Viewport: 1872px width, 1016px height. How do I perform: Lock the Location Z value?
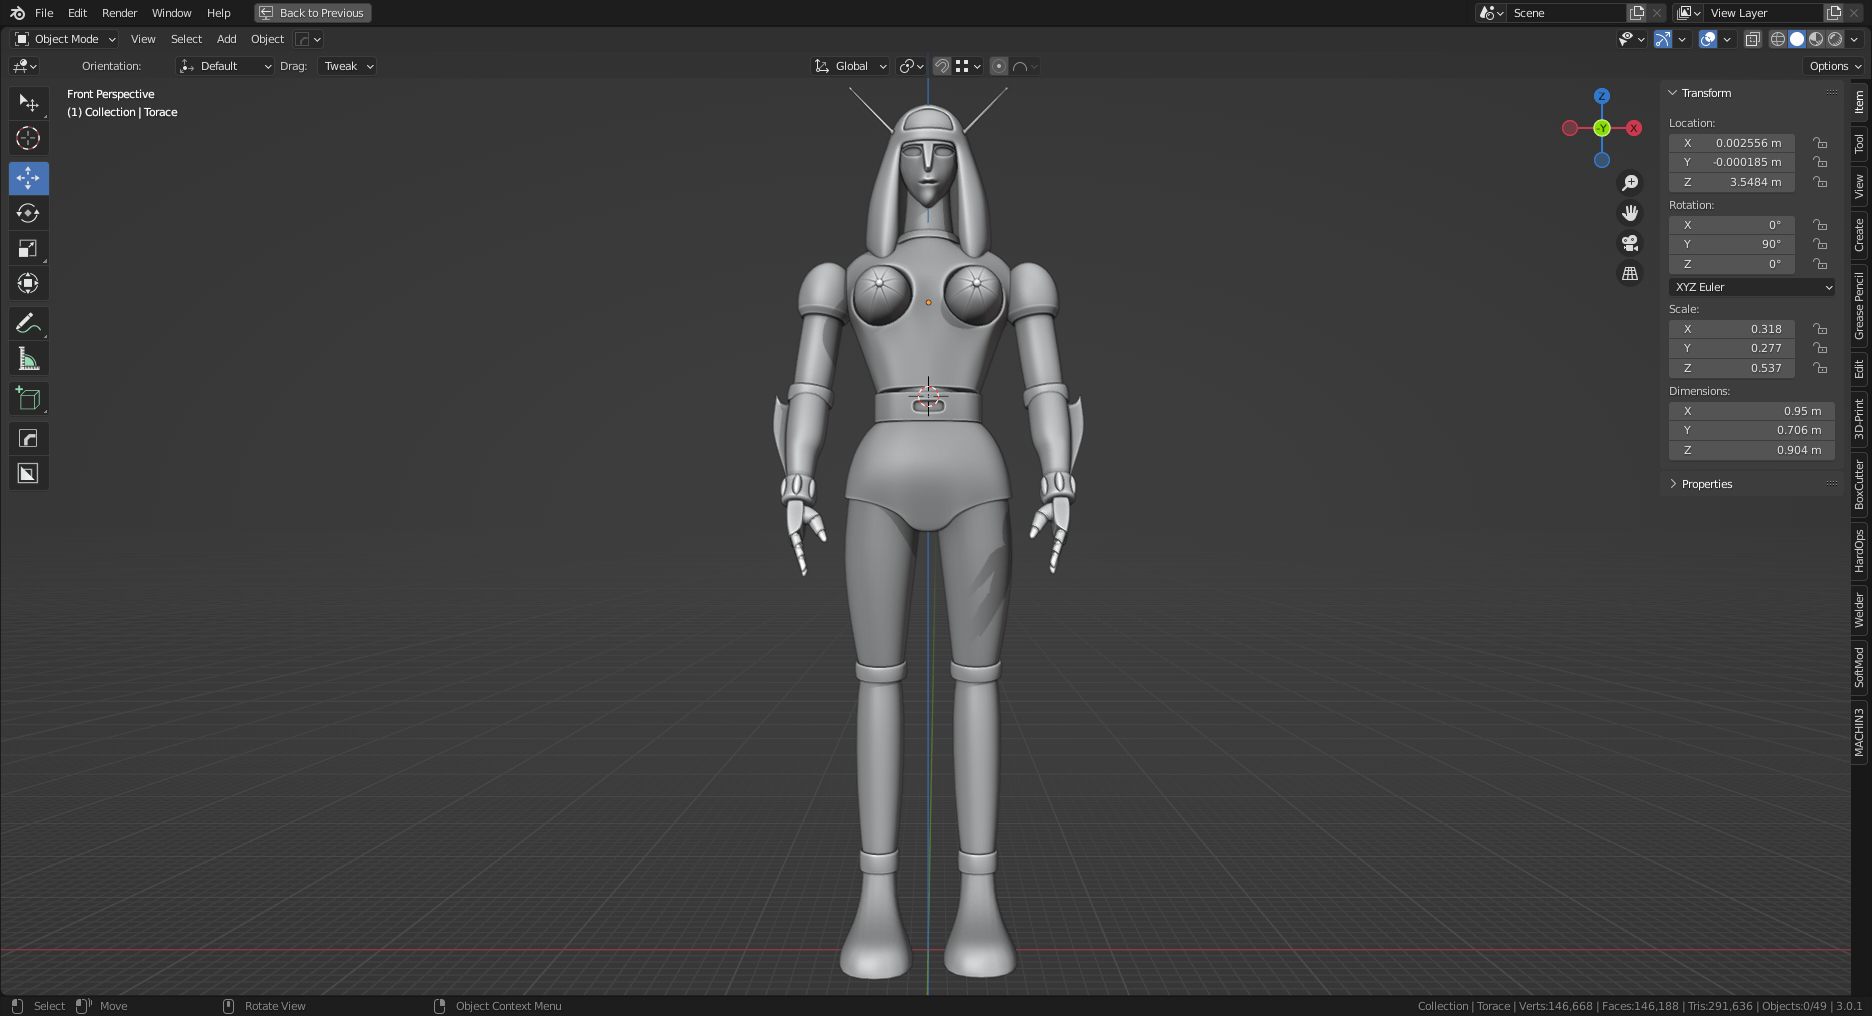(1820, 182)
